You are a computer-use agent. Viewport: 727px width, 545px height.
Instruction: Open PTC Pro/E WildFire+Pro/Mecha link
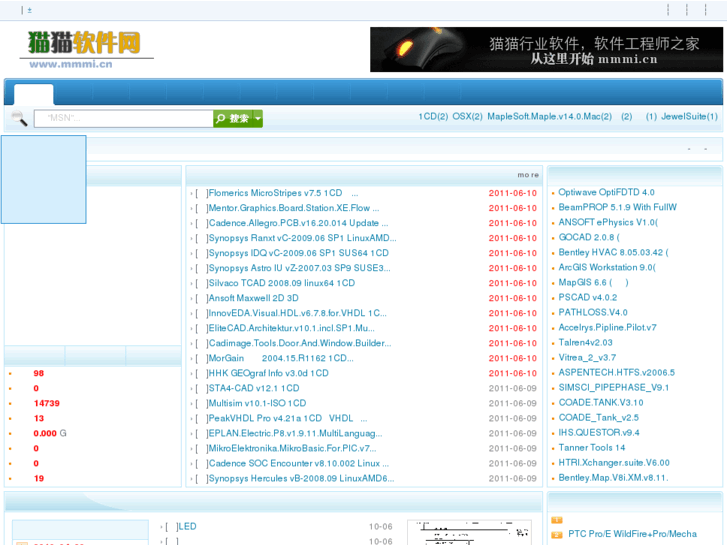[632, 534]
